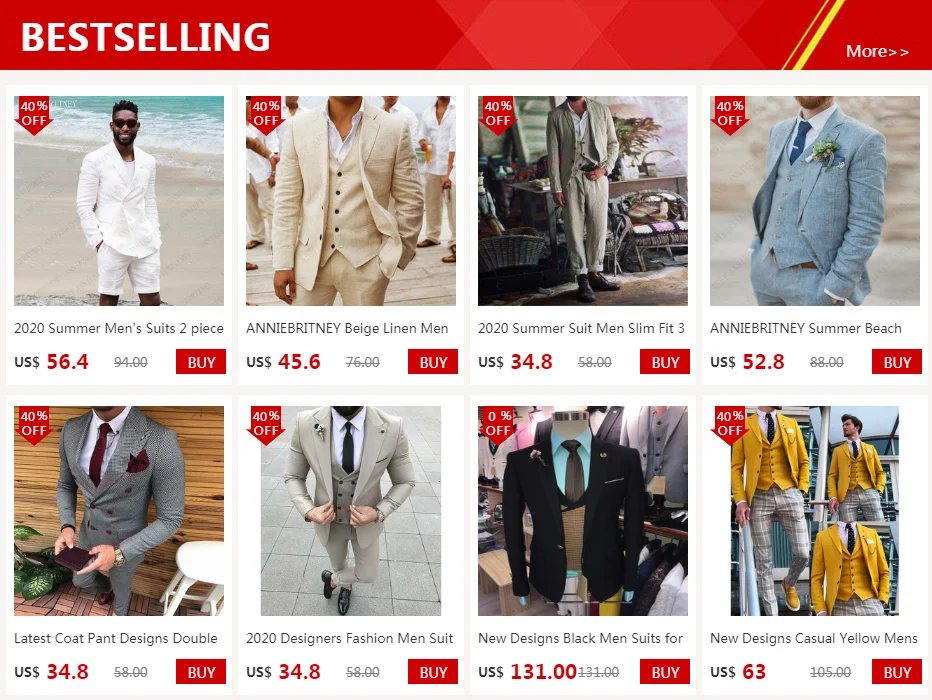Image resolution: width=932 pixels, height=700 pixels.
Task: Click the BESTSELLING banner heading
Action: tap(146, 37)
